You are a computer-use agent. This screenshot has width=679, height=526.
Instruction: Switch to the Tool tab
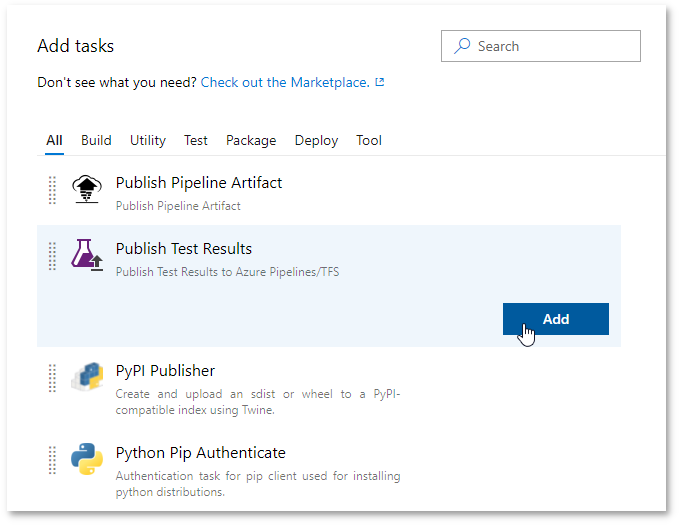click(x=369, y=140)
